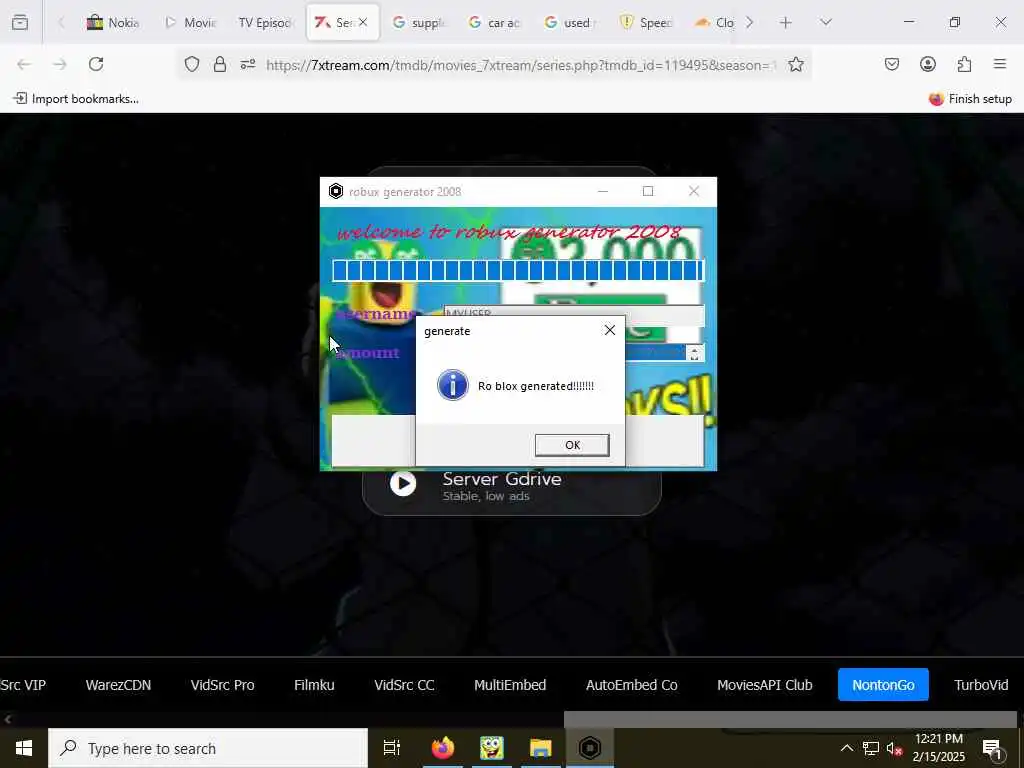Click the site security padlock icon
This screenshot has width=1024, height=768.
(220, 64)
